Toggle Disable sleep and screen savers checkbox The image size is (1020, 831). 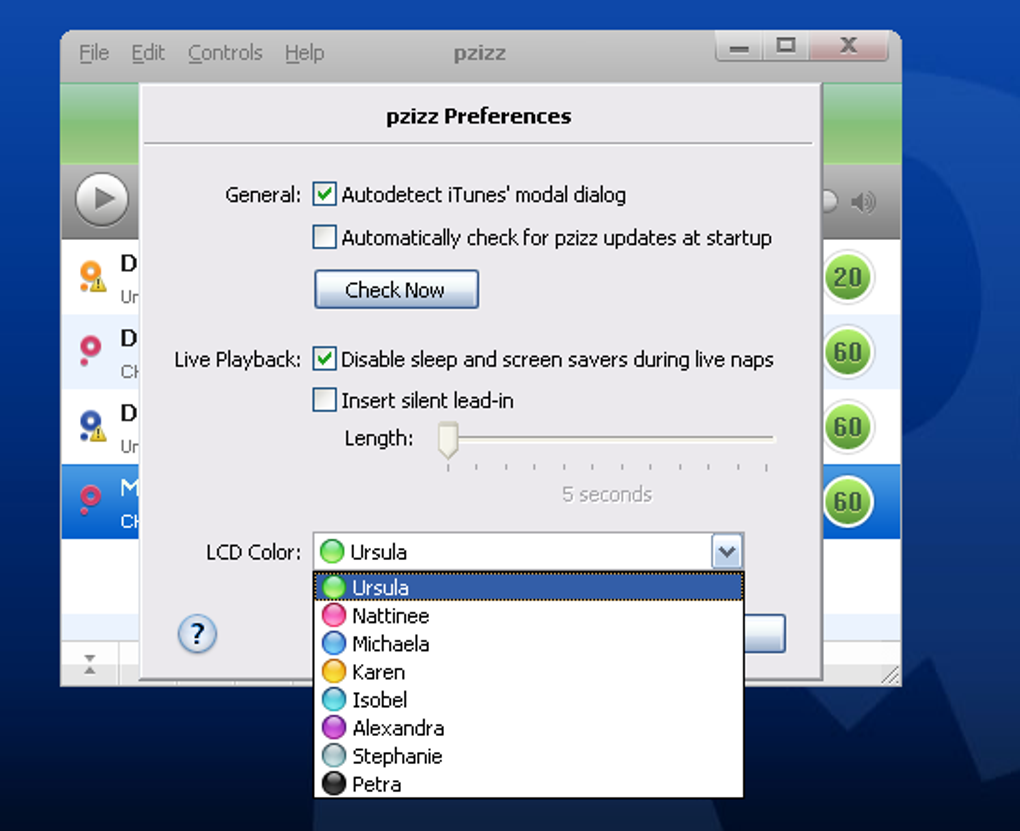coord(324,359)
